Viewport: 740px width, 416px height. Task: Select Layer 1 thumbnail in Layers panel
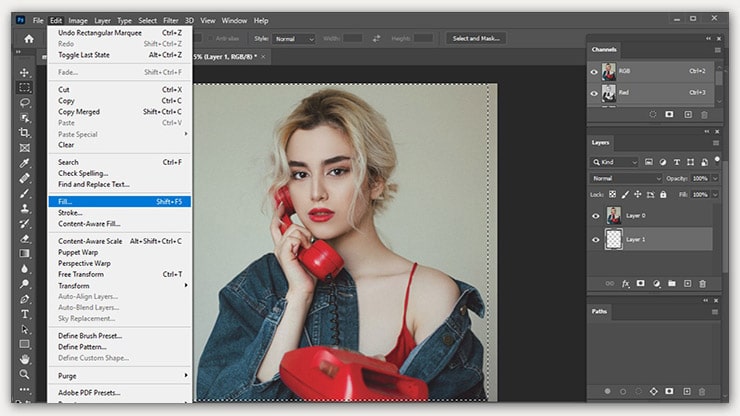coord(612,240)
